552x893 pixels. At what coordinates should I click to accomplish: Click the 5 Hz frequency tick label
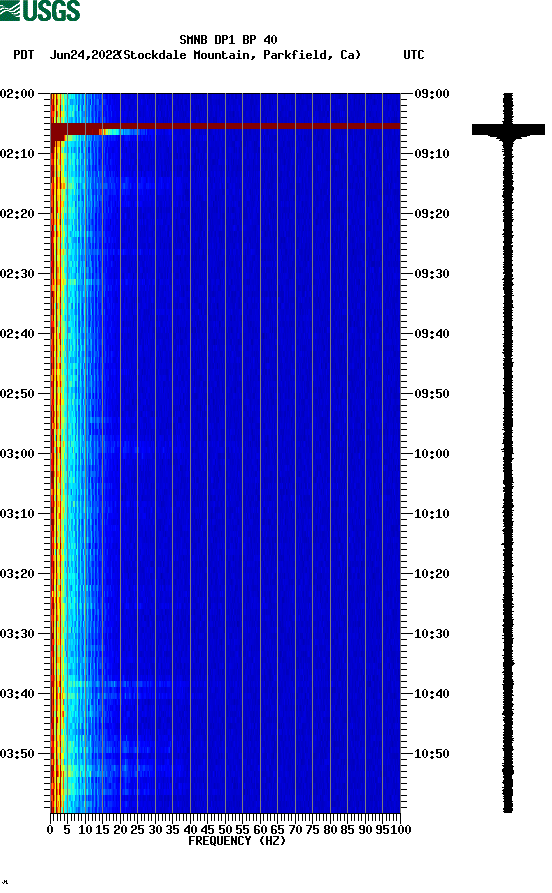tap(67, 830)
